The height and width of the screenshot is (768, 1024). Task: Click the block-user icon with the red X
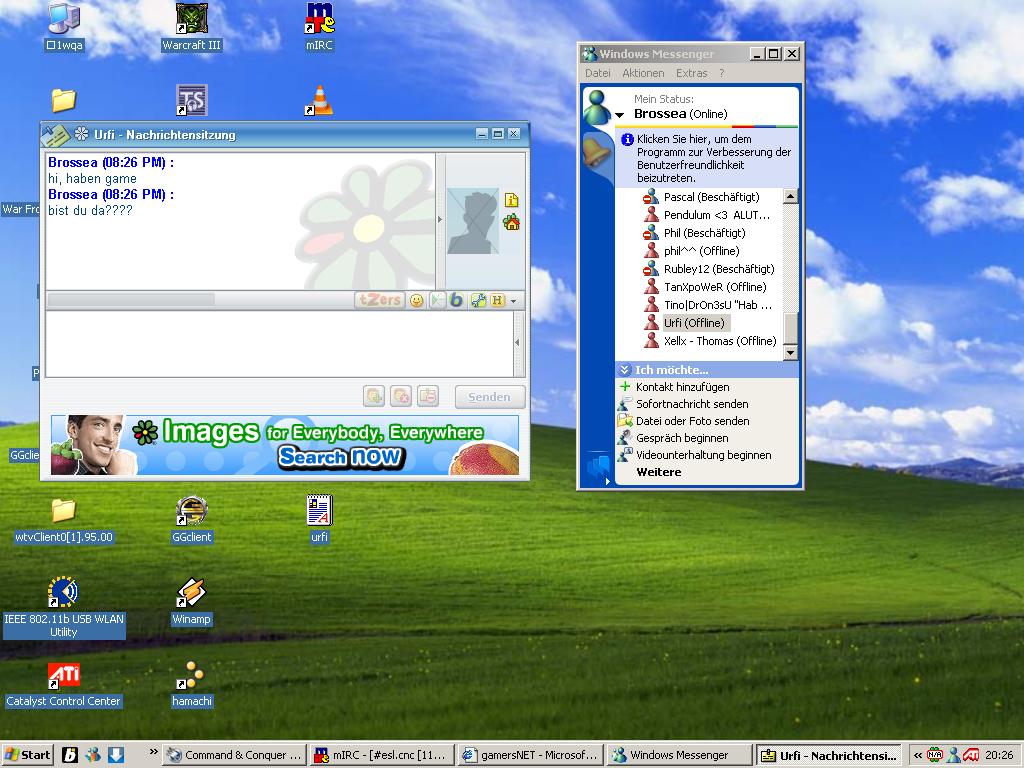(401, 396)
